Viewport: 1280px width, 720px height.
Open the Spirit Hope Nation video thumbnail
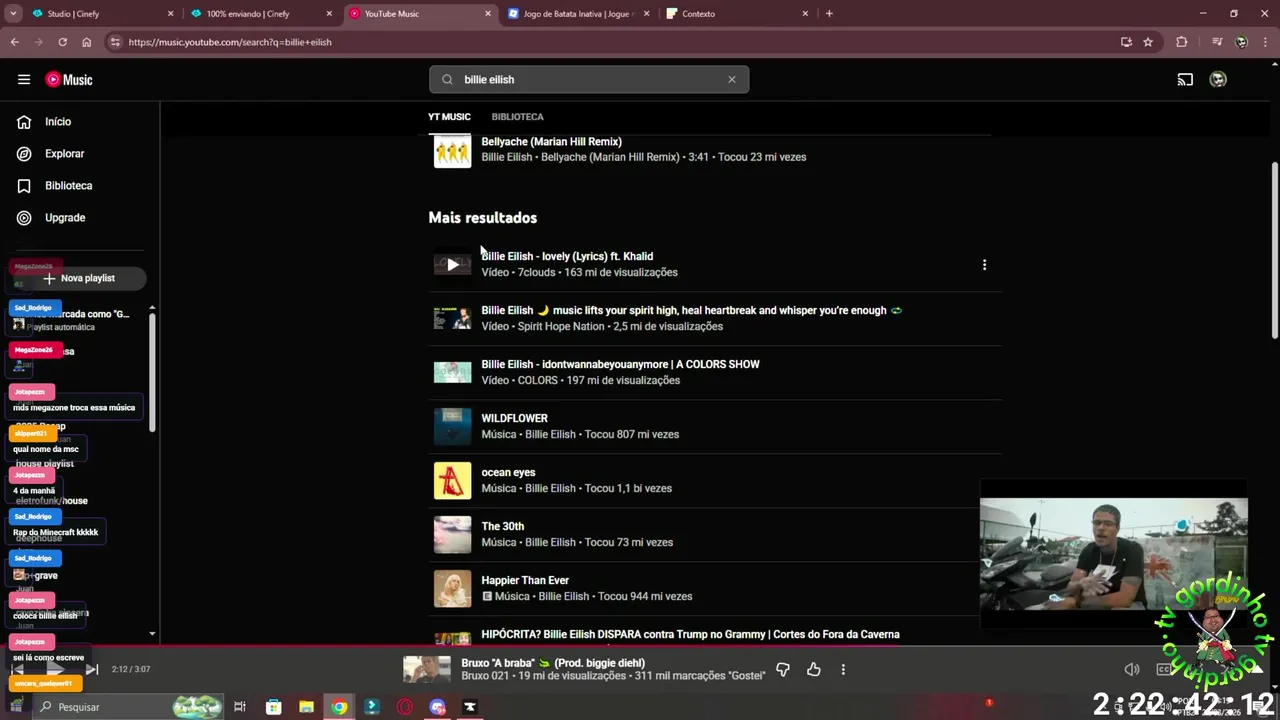point(452,318)
